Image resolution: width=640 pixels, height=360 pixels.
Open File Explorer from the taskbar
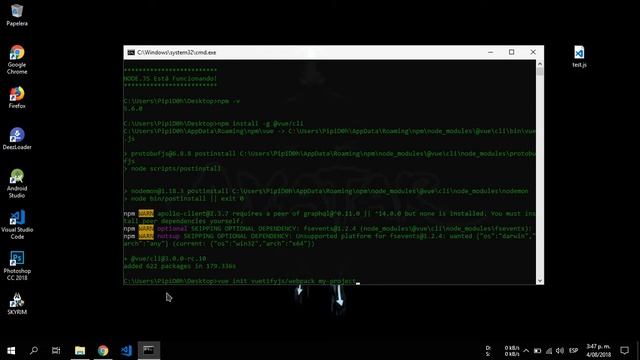[x=80, y=350]
